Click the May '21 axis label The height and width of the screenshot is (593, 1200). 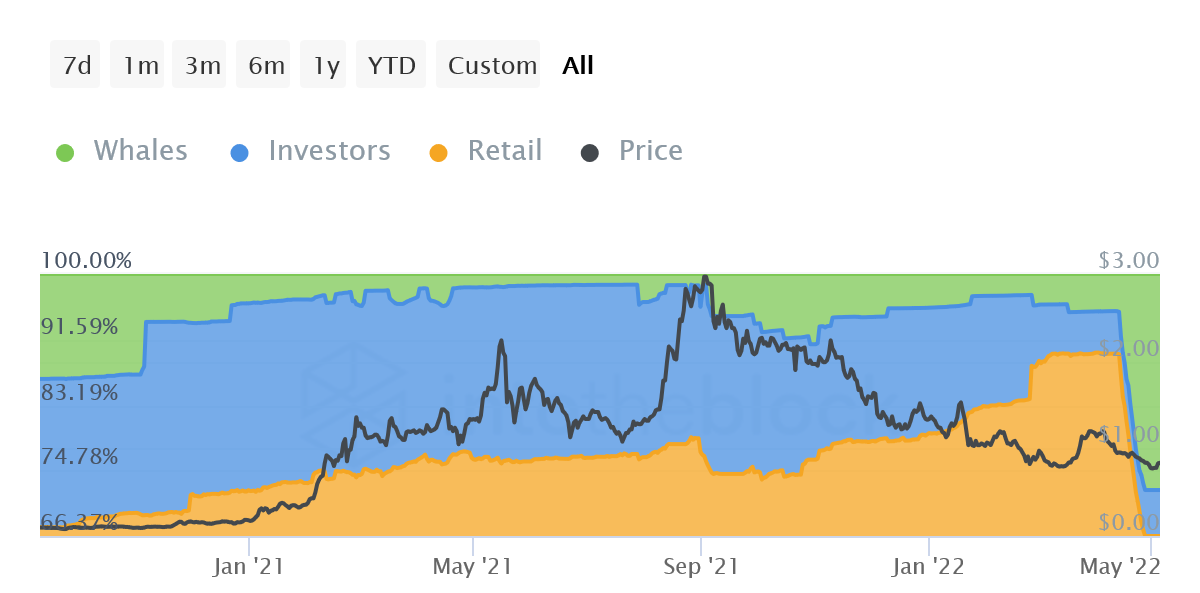472,567
